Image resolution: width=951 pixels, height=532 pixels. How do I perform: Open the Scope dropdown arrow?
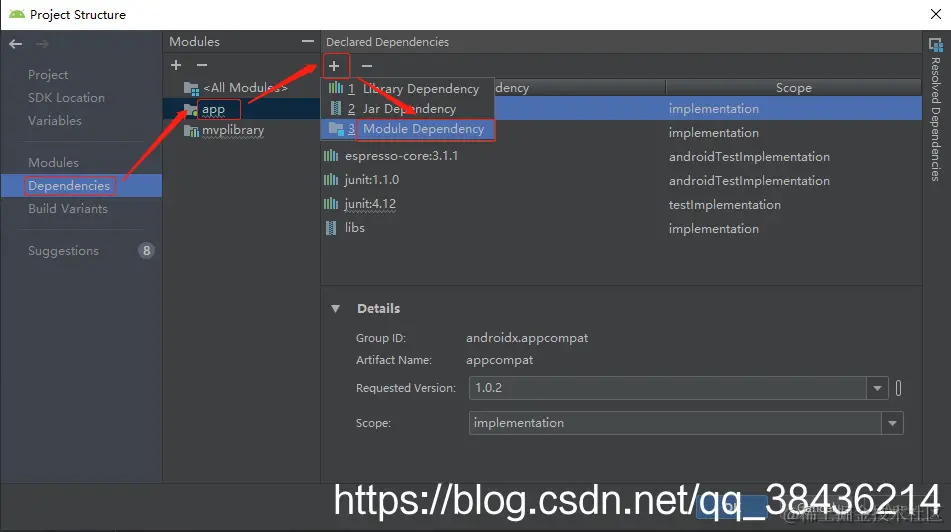pos(892,423)
